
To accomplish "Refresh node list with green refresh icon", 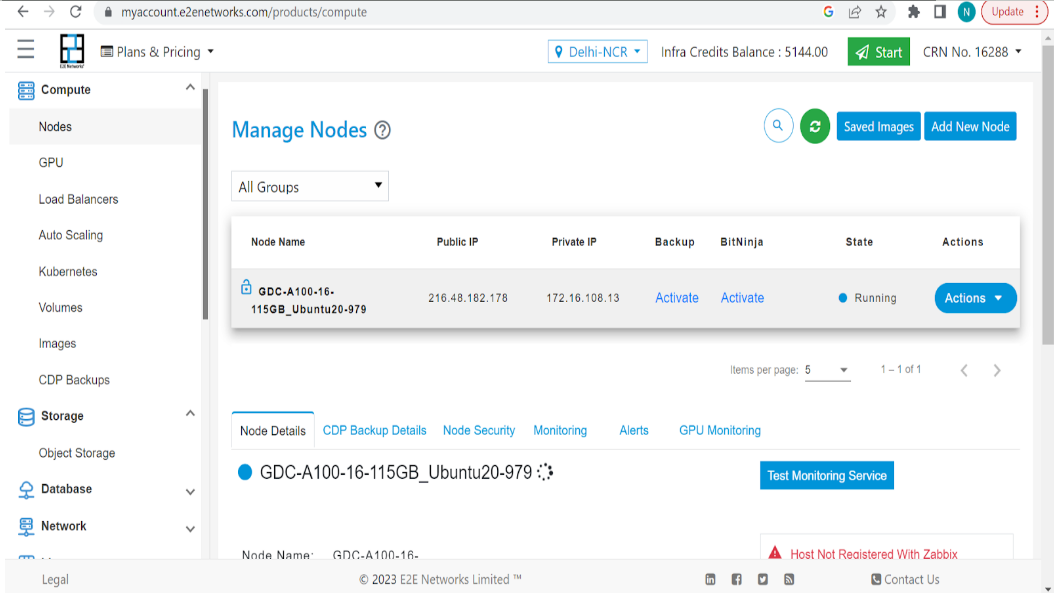I will (815, 126).
